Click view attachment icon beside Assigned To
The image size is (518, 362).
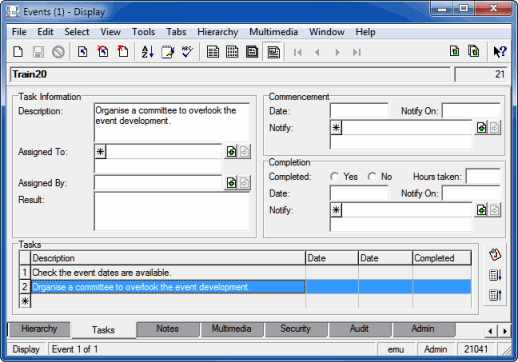244,152
